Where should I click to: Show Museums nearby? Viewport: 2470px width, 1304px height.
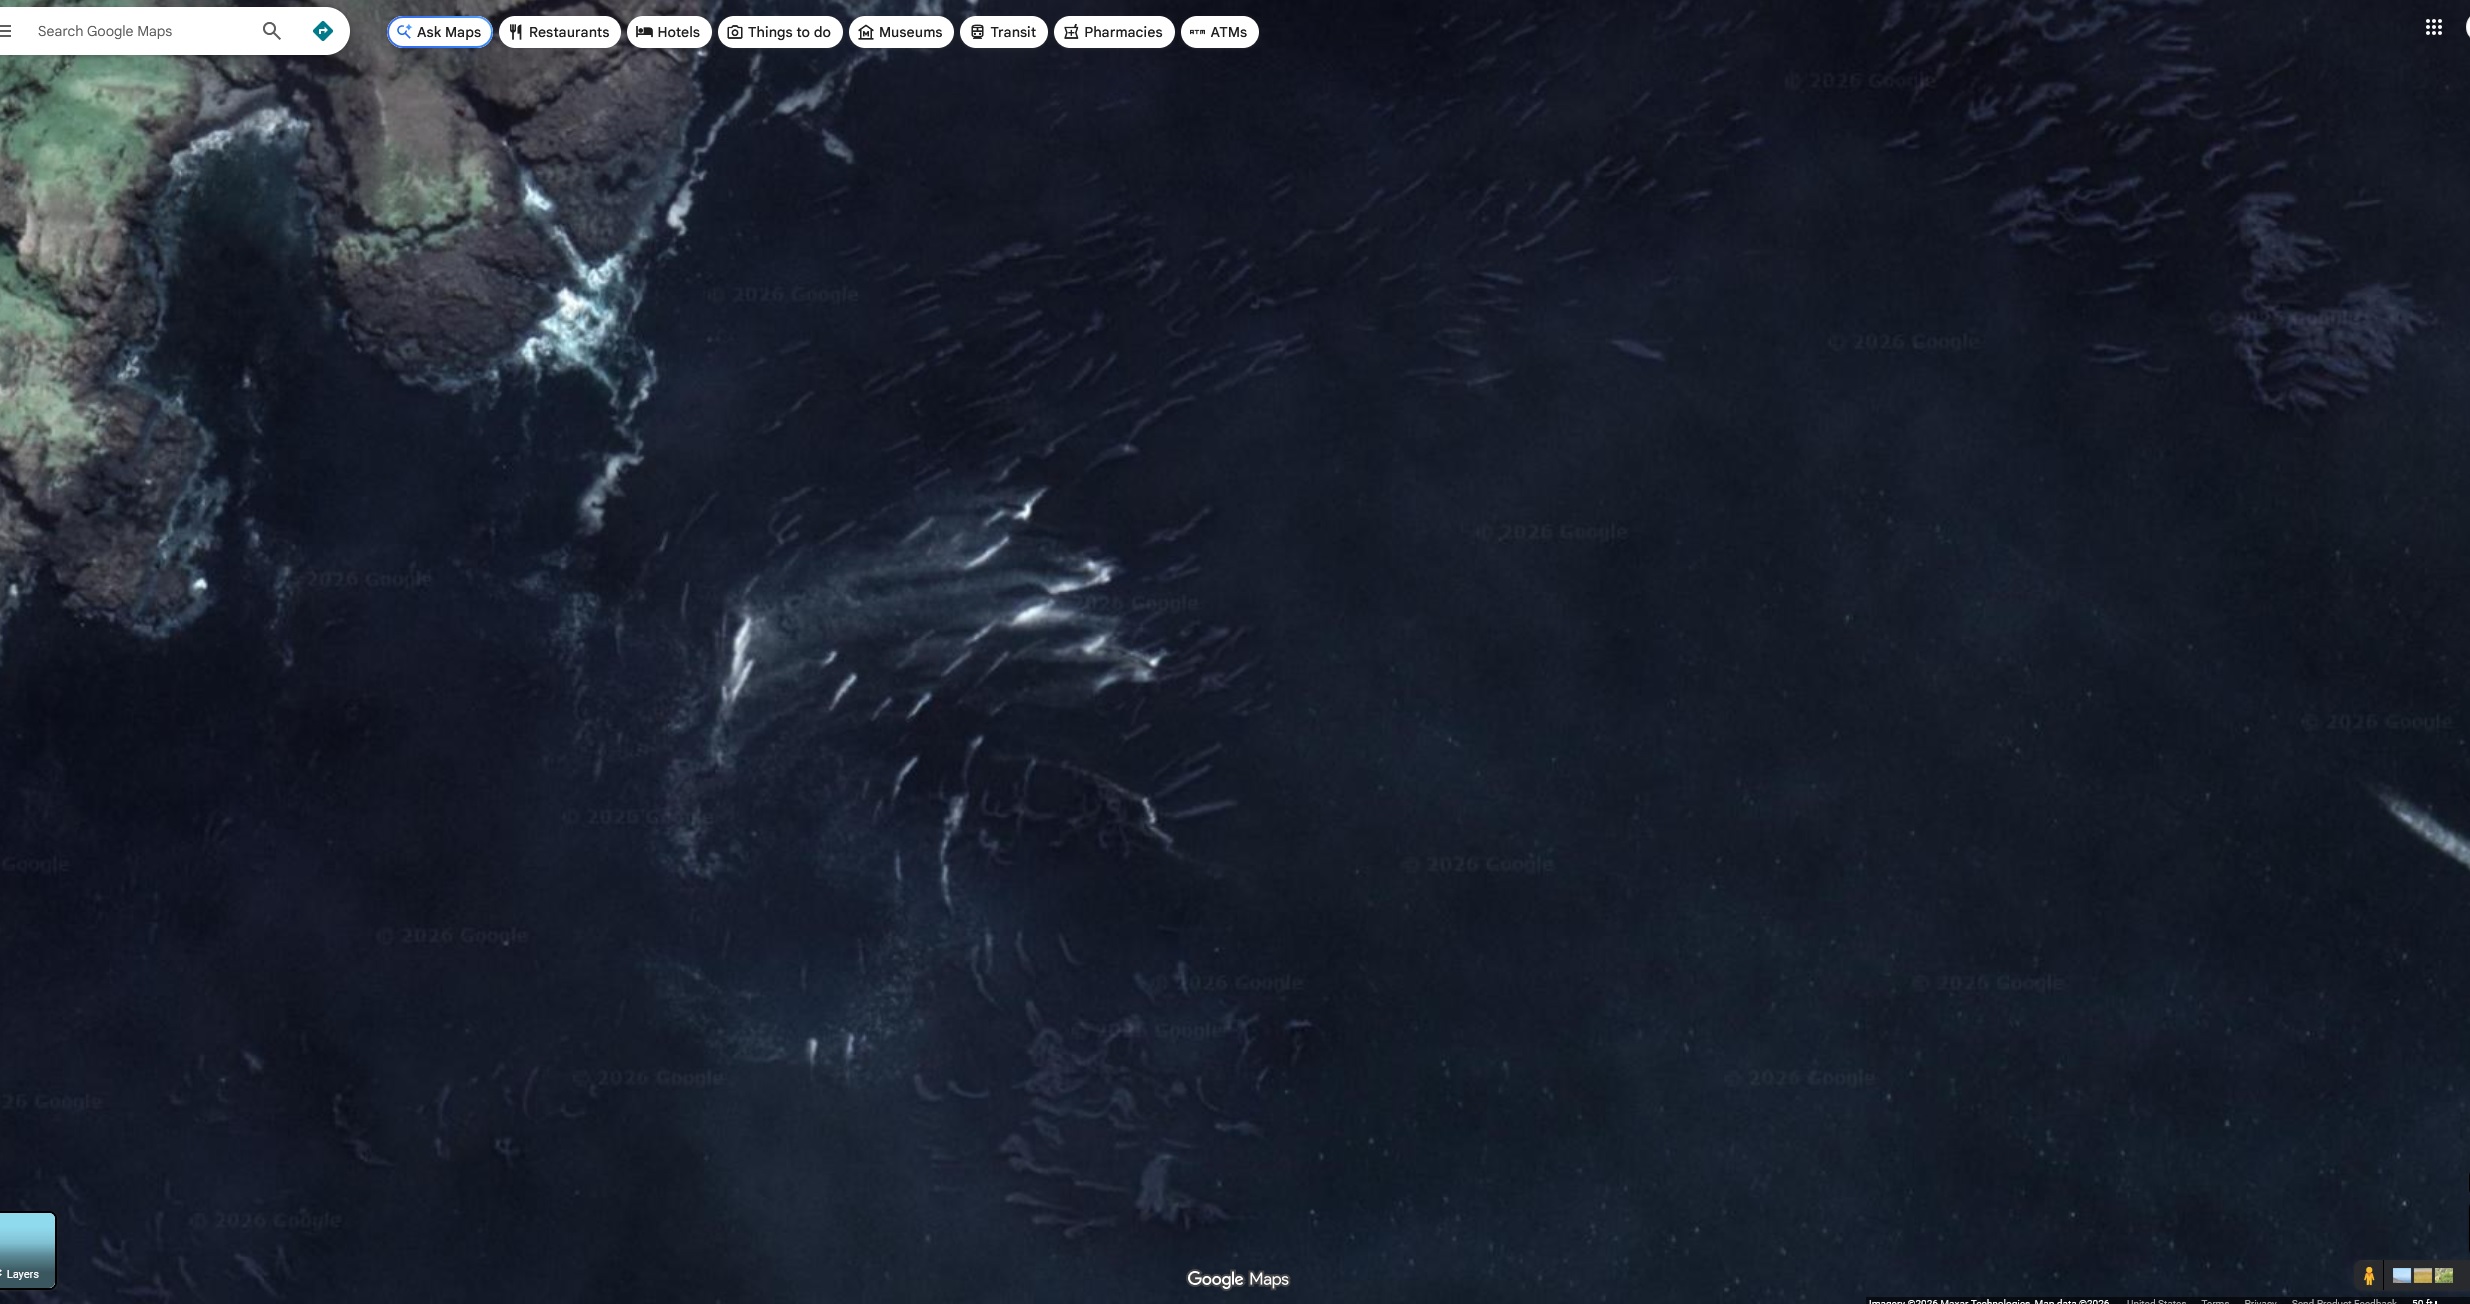[x=900, y=32]
